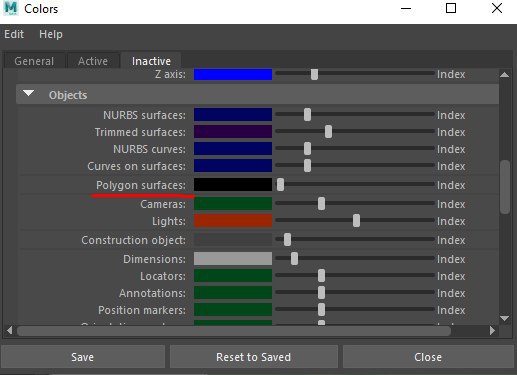Click the Save button
This screenshot has height=375, width=517.
[83, 357]
